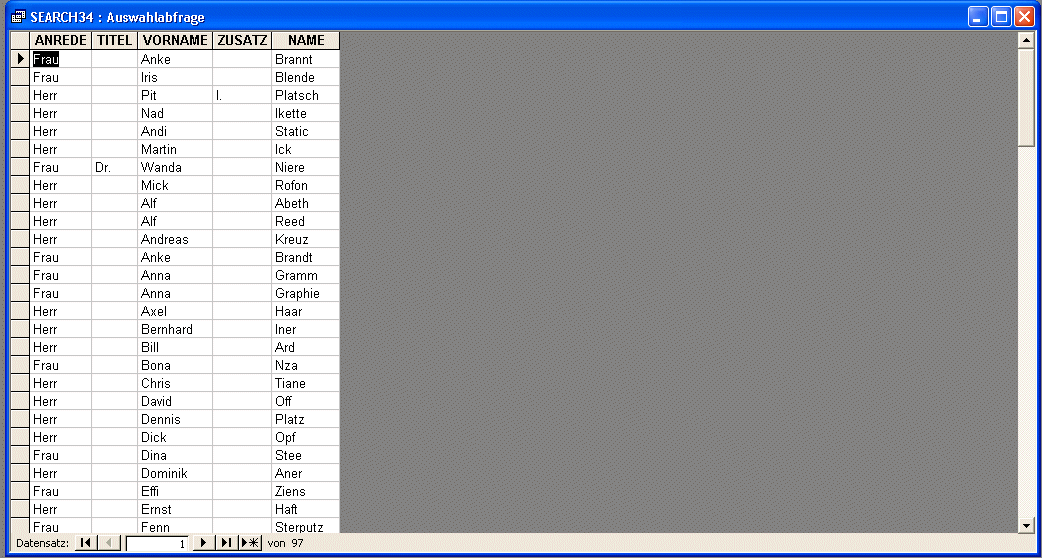The image size is (1042, 558).
Task: Click the cell 'Iris'
Action: [175, 77]
